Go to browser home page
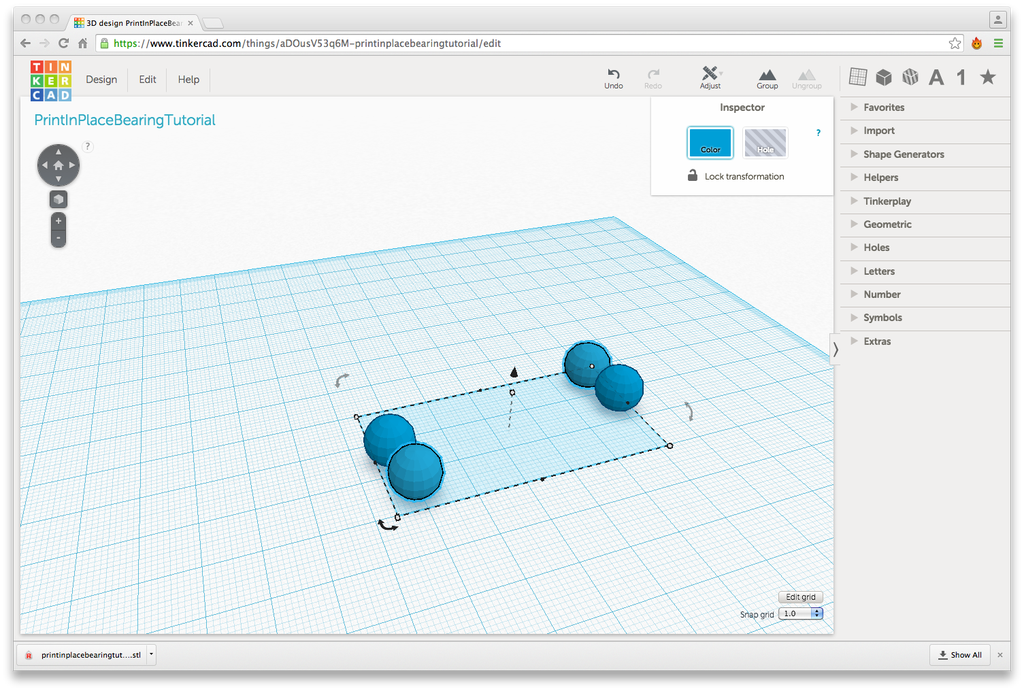1024x691 pixels. (82, 43)
